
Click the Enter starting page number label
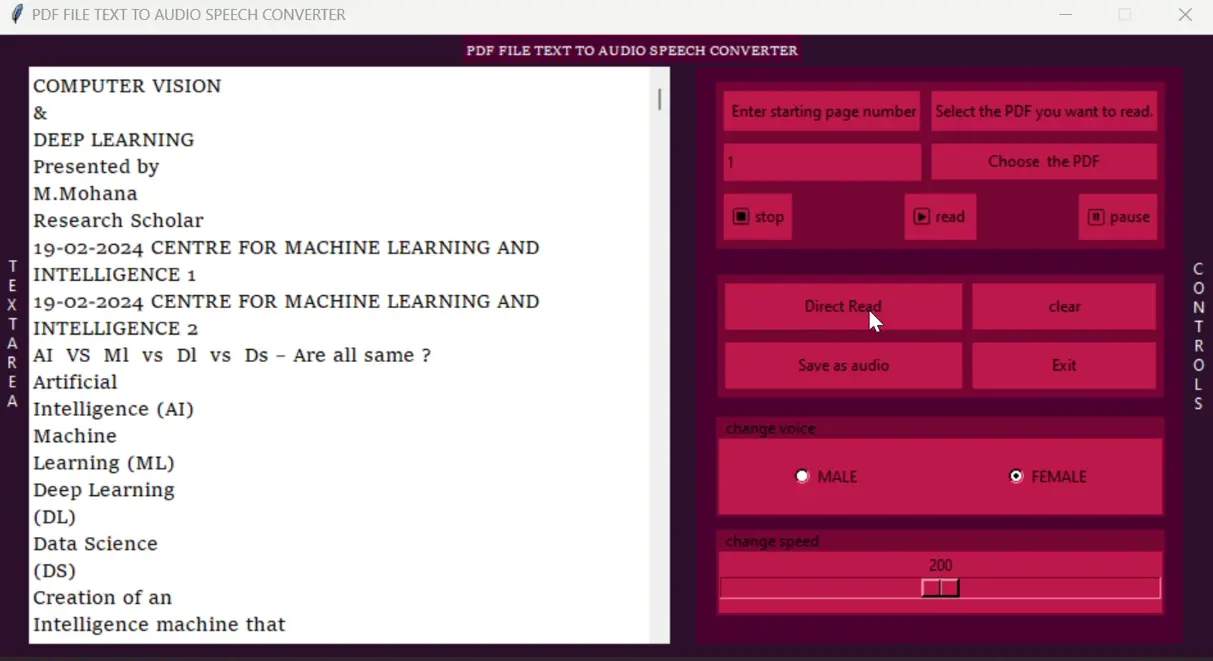[822, 111]
